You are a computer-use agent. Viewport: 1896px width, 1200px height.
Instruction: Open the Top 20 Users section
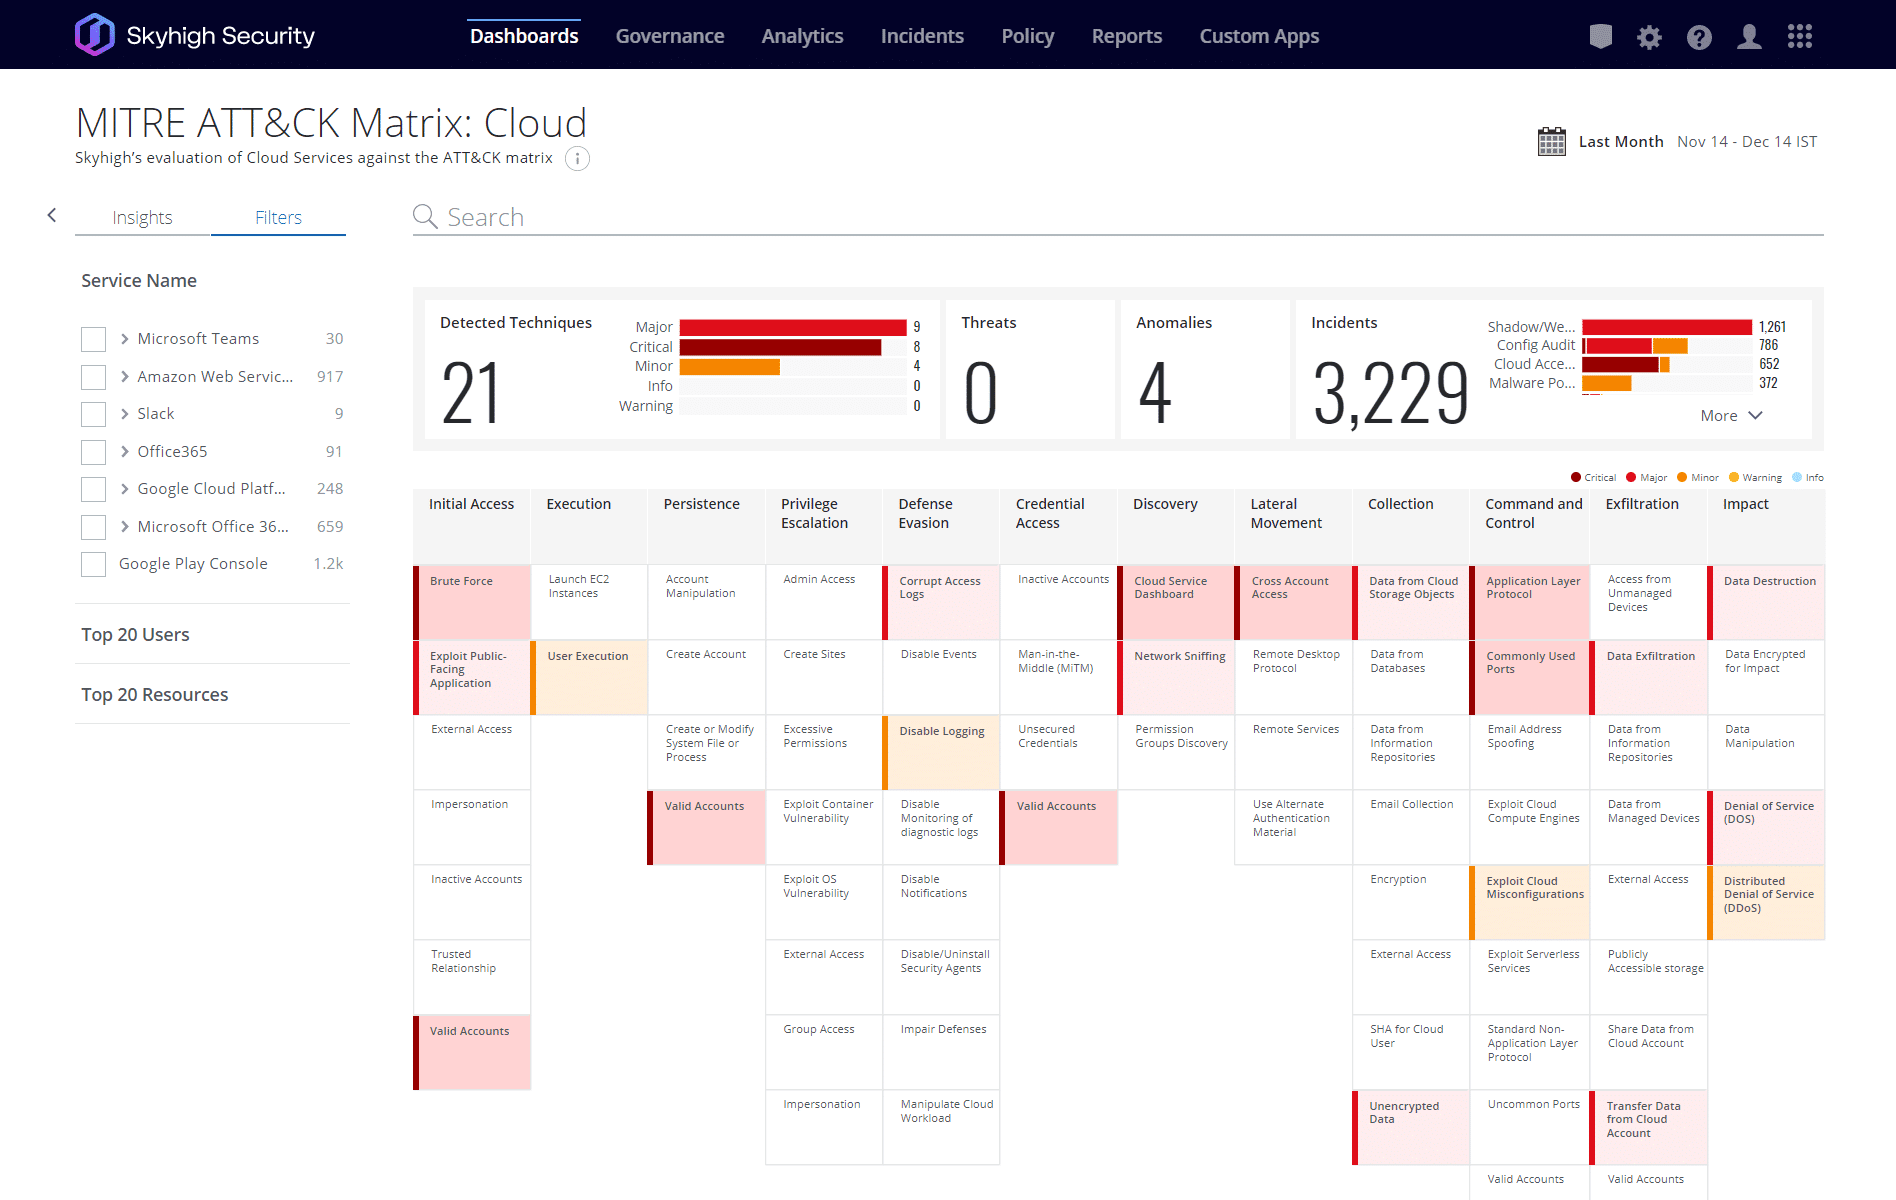coord(135,635)
